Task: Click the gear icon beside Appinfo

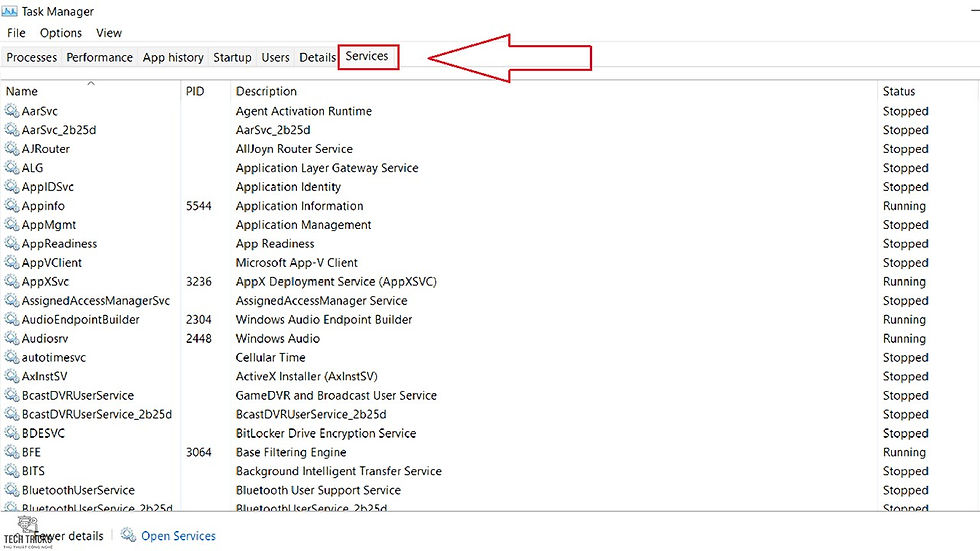Action: 12,206
